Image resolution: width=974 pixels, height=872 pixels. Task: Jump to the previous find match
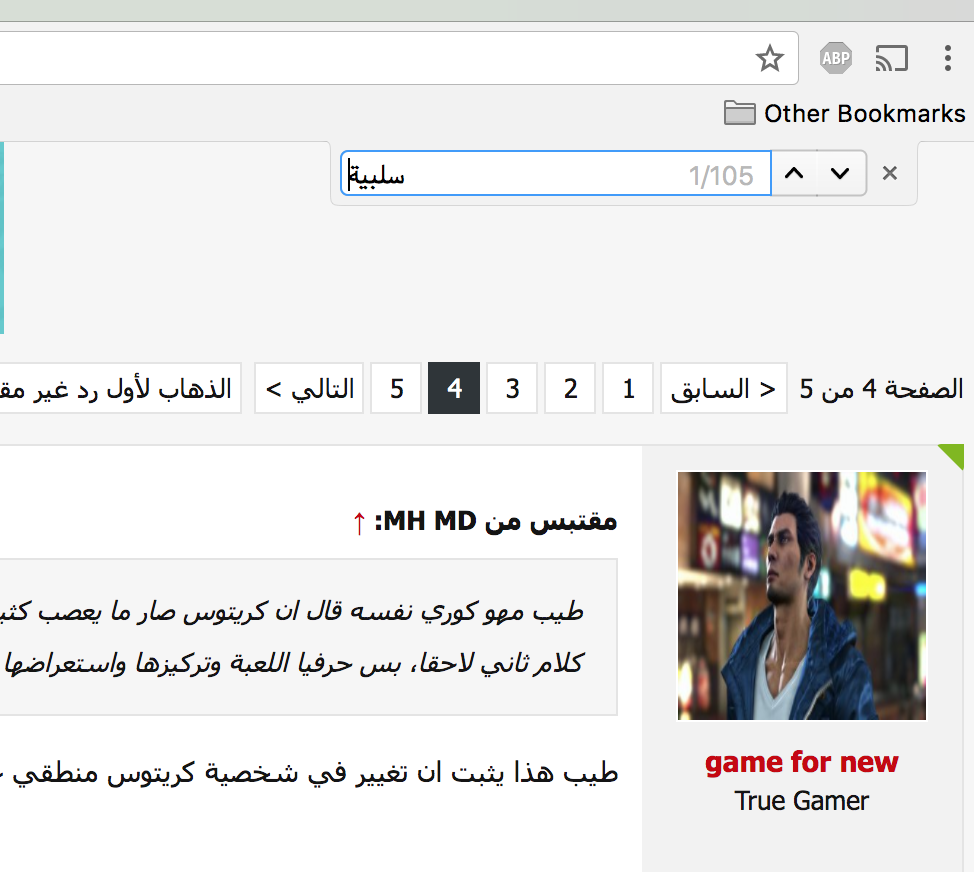click(794, 173)
